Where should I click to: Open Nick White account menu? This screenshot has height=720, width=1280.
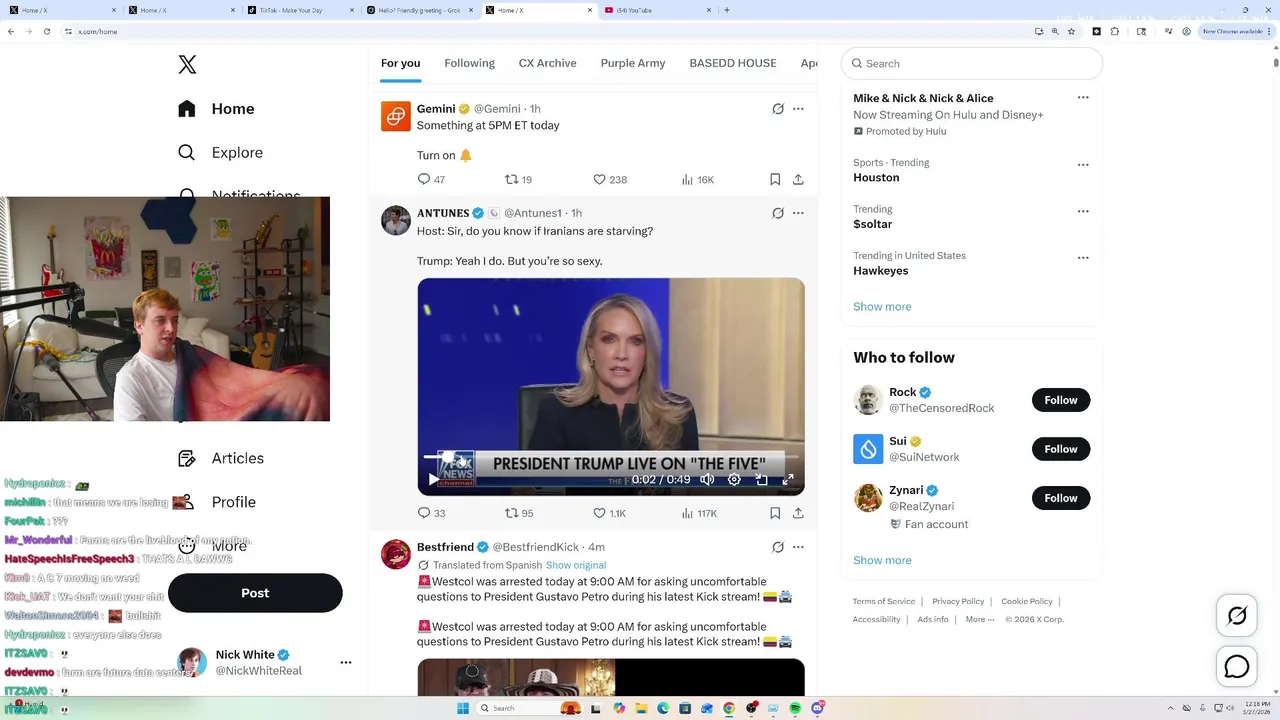tap(346, 662)
